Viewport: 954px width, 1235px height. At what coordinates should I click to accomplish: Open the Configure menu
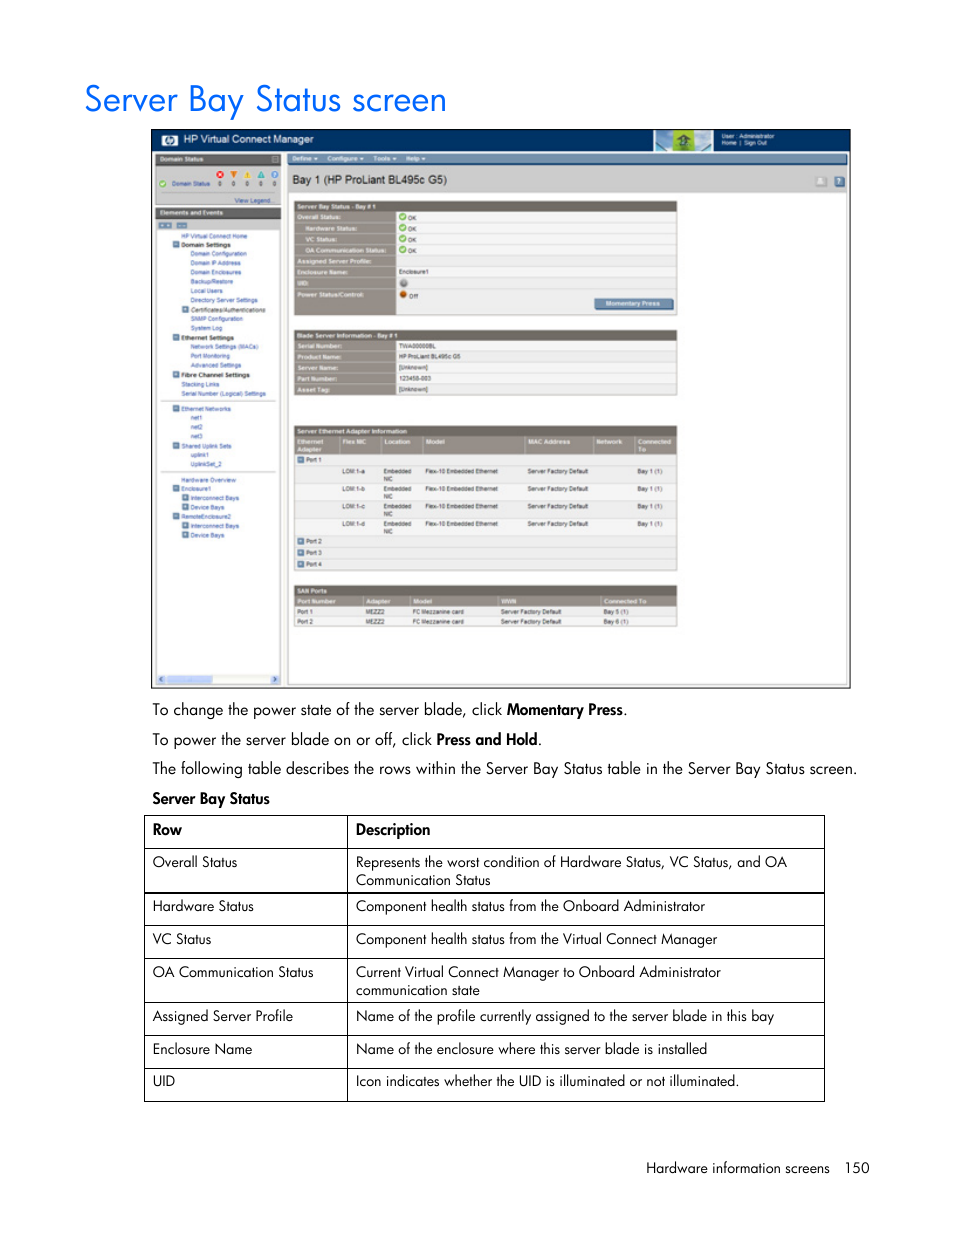pyautogui.click(x=345, y=159)
